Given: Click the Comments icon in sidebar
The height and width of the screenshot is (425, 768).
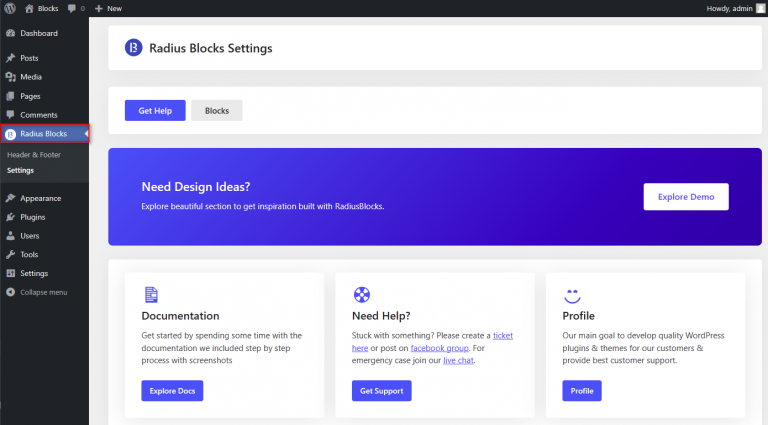Looking at the screenshot, I should (10, 115).
